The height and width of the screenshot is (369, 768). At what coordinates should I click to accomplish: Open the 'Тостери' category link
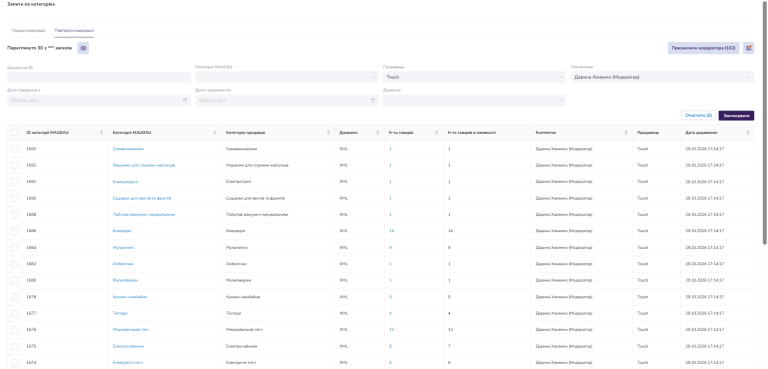(120, 313)
